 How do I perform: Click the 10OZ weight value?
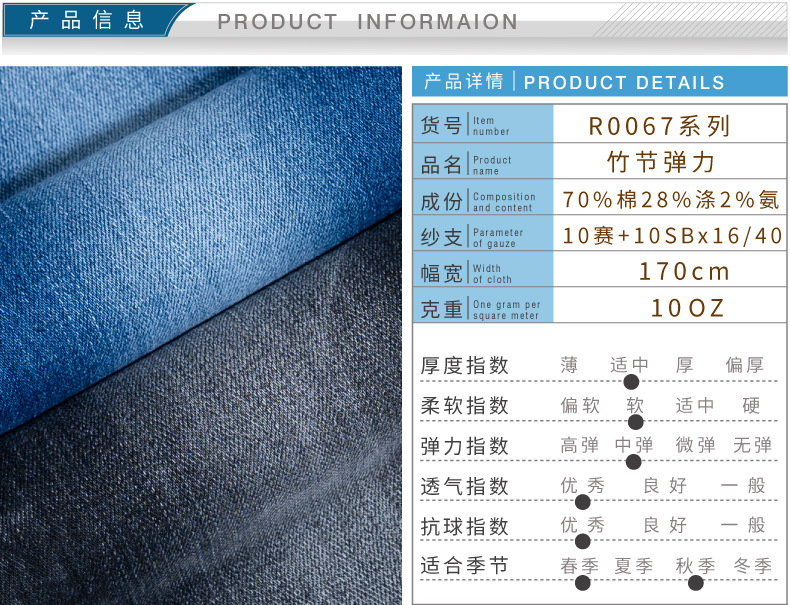click(688, 308)
